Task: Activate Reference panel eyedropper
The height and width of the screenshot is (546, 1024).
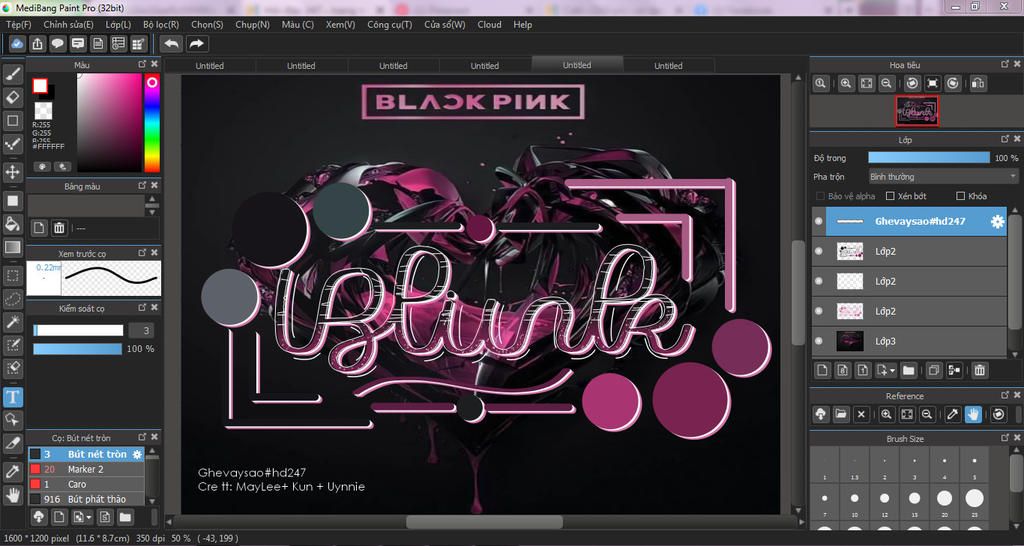Action: tap(952, 414)
